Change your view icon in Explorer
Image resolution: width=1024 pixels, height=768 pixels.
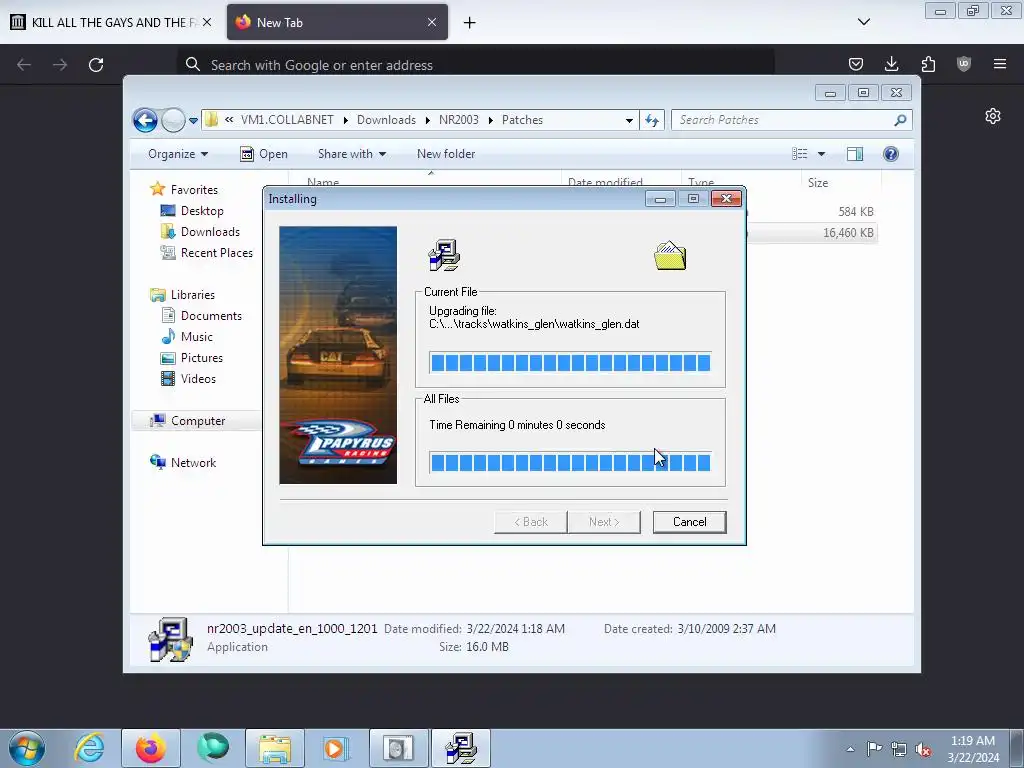click(800, 154)
